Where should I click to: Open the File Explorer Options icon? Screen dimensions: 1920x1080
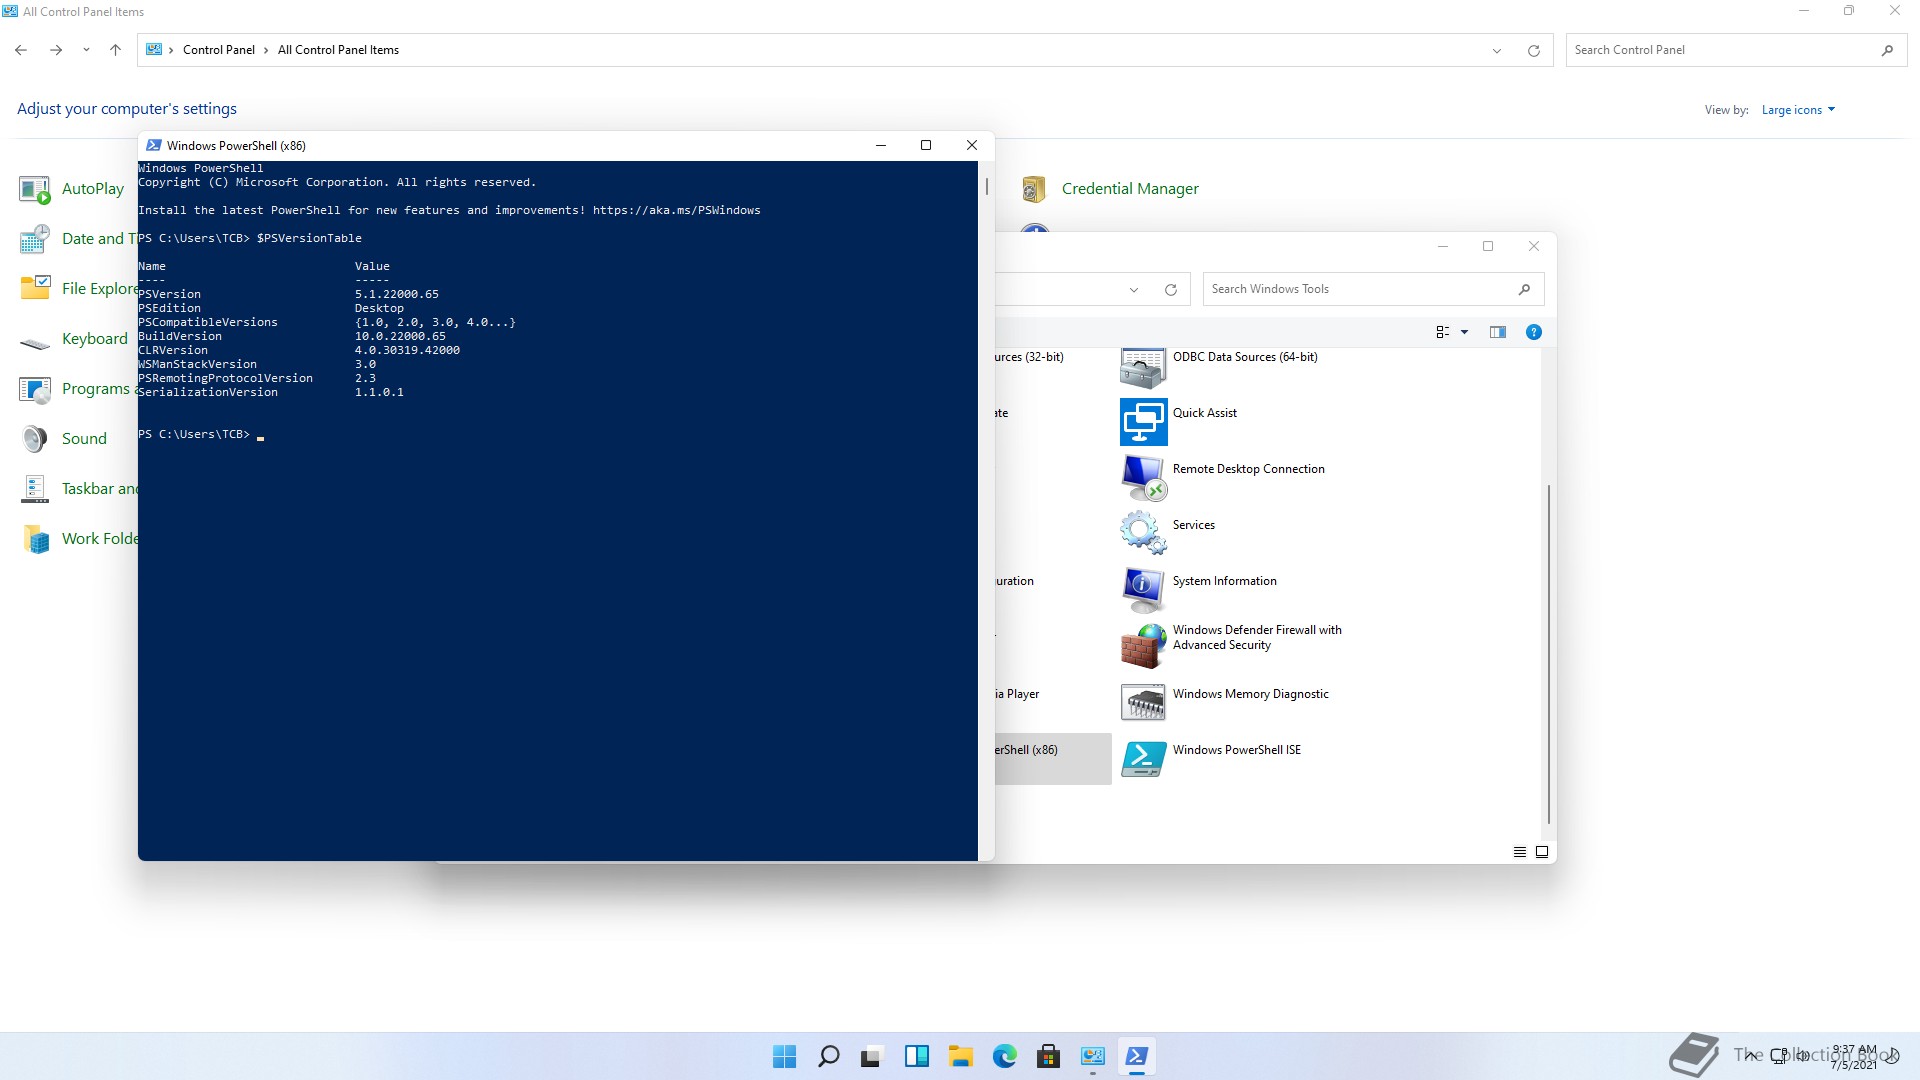coord(35,289)
